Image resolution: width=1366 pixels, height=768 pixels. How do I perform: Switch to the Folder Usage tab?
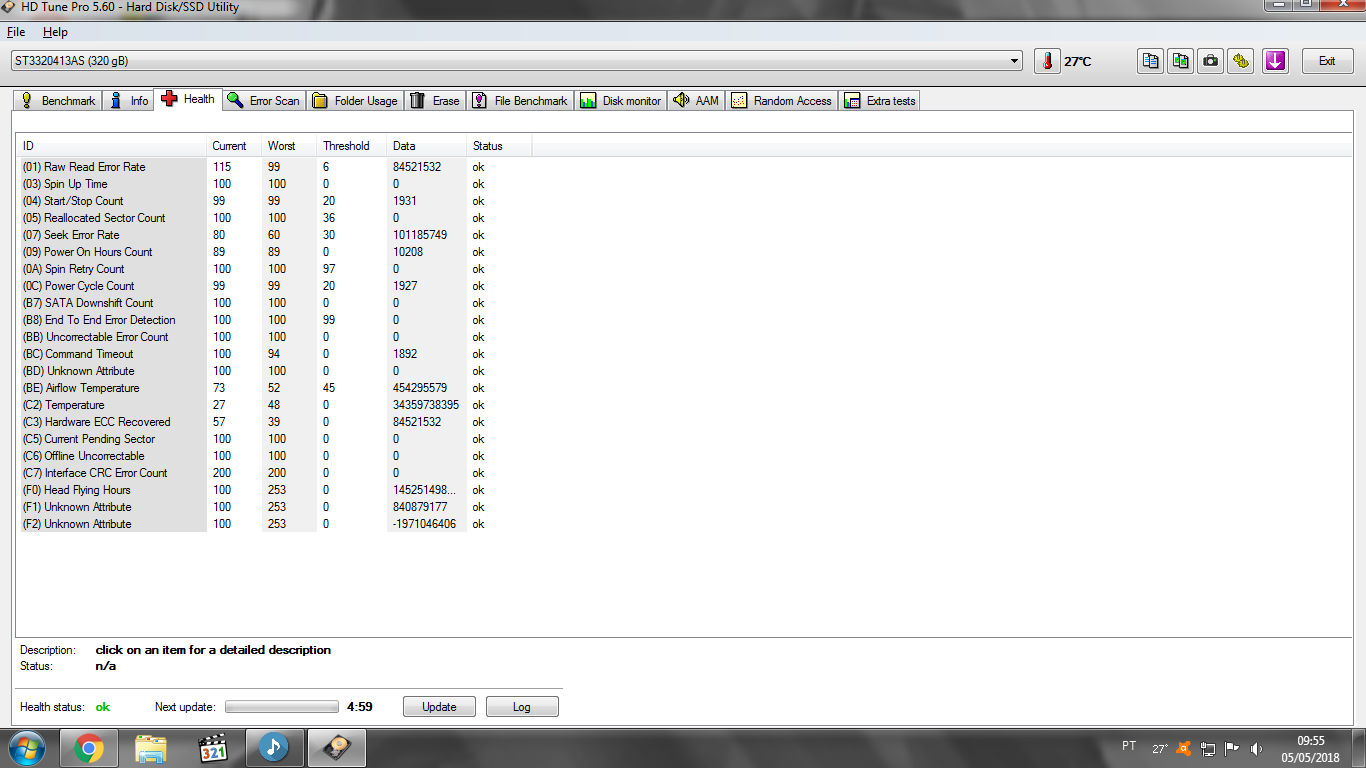coord(355,100)
